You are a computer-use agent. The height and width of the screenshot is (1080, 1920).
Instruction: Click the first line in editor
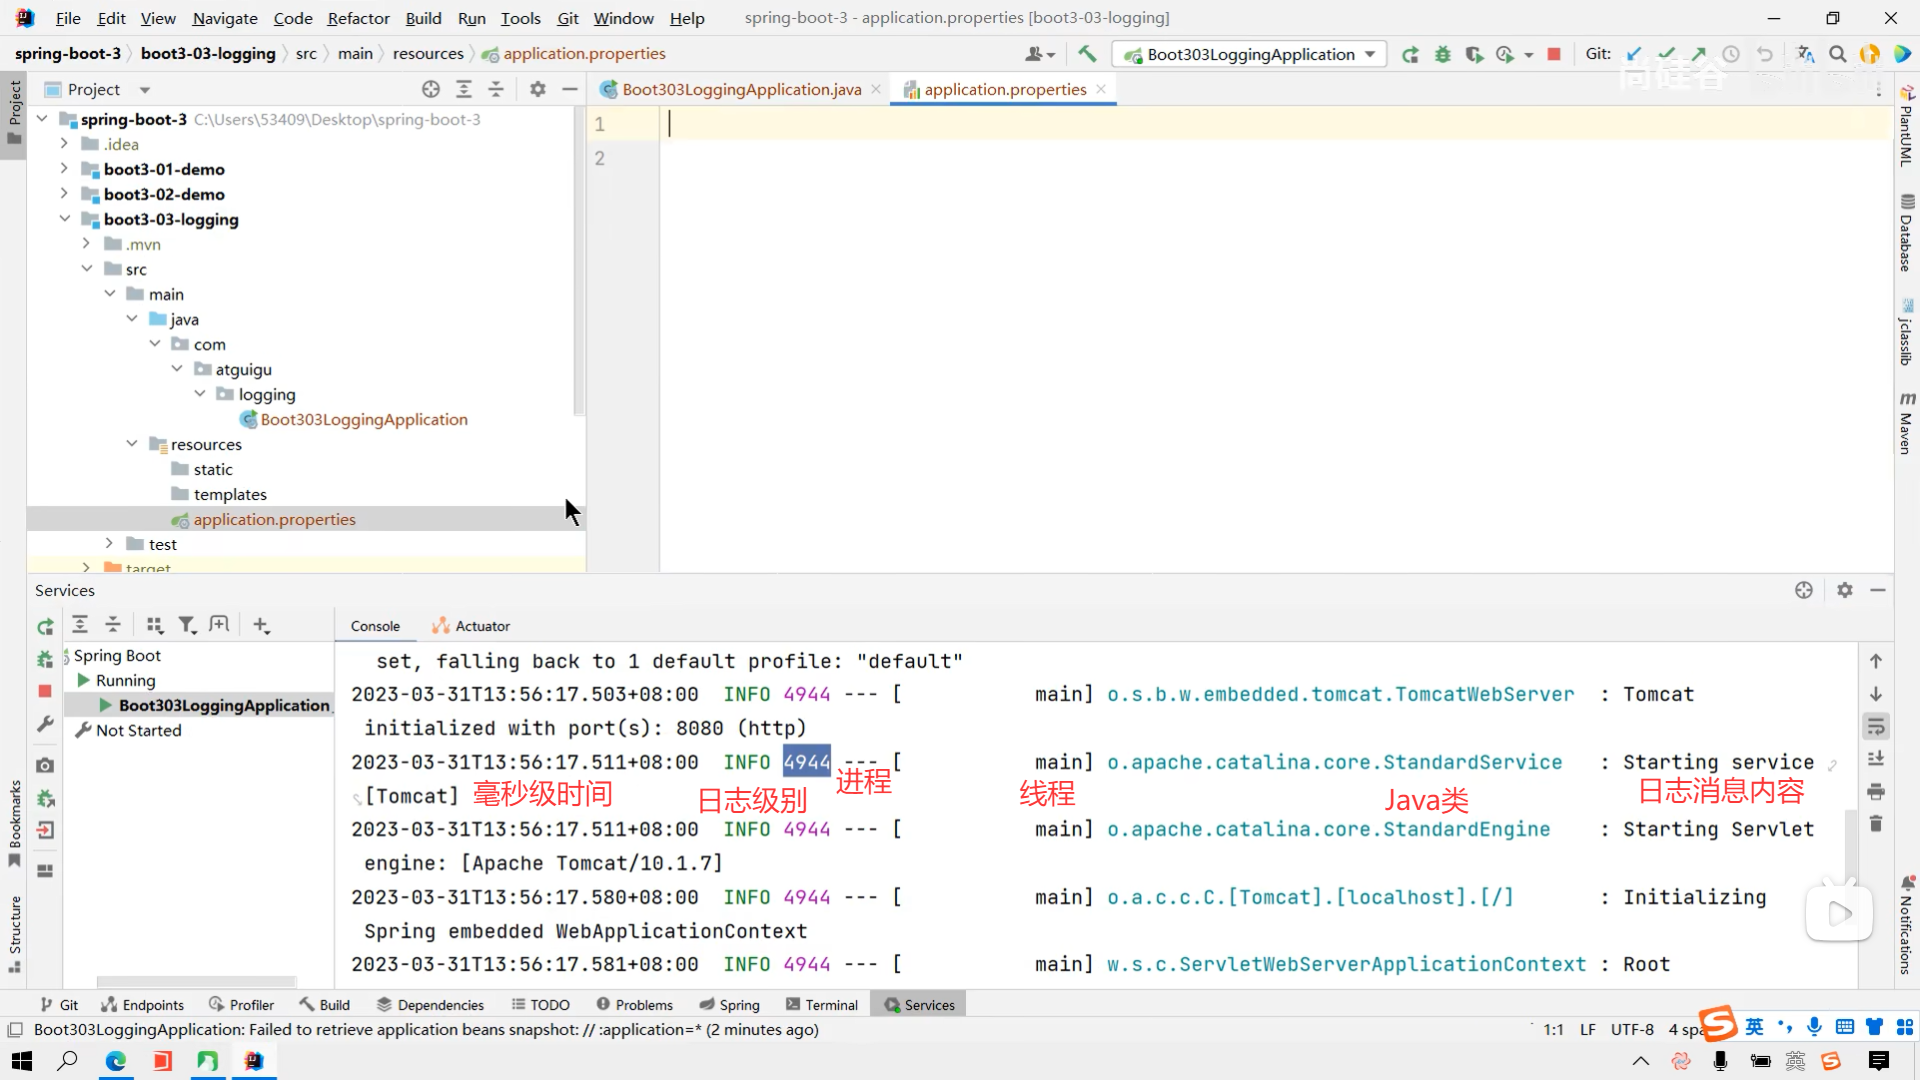pyautogui.click(x=1200, y=124)
